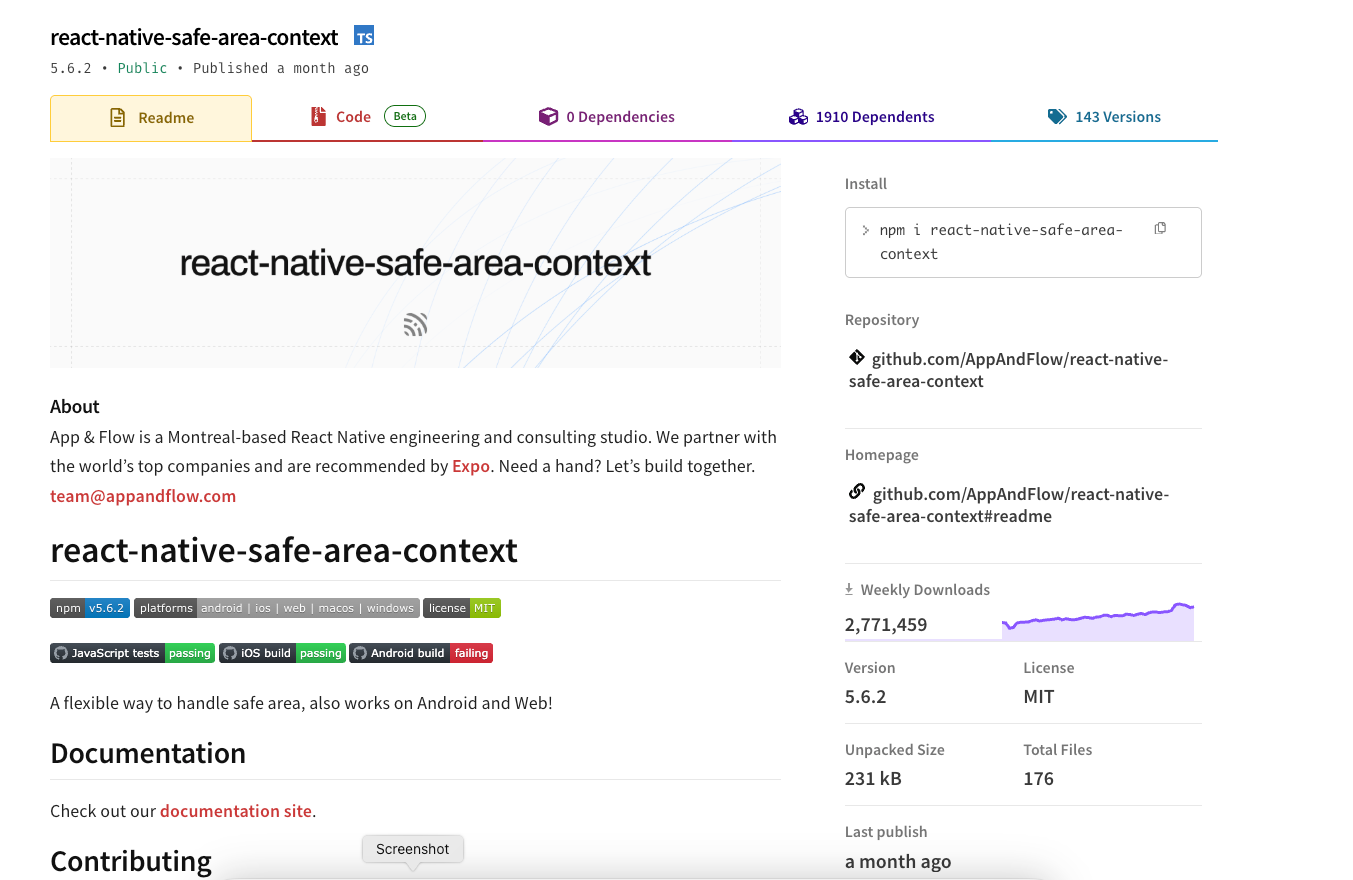Click the weekly downloads sparkline chart

pyautogui.click(x=1098, y=621)
